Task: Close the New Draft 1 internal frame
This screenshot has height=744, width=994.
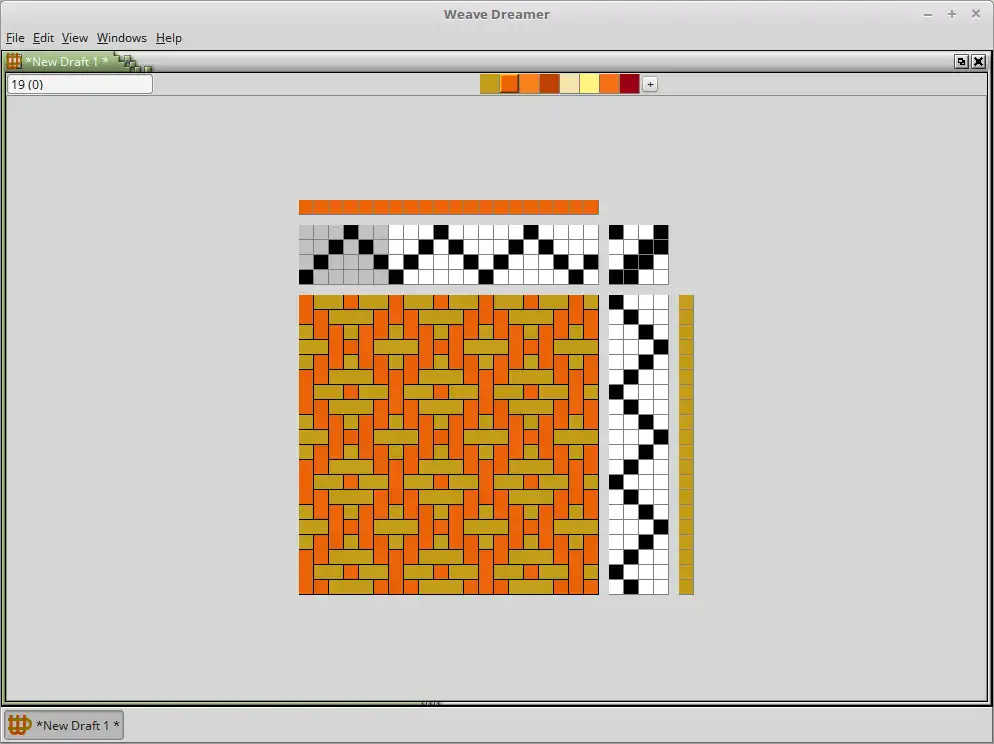Action: tap(978, 61)
